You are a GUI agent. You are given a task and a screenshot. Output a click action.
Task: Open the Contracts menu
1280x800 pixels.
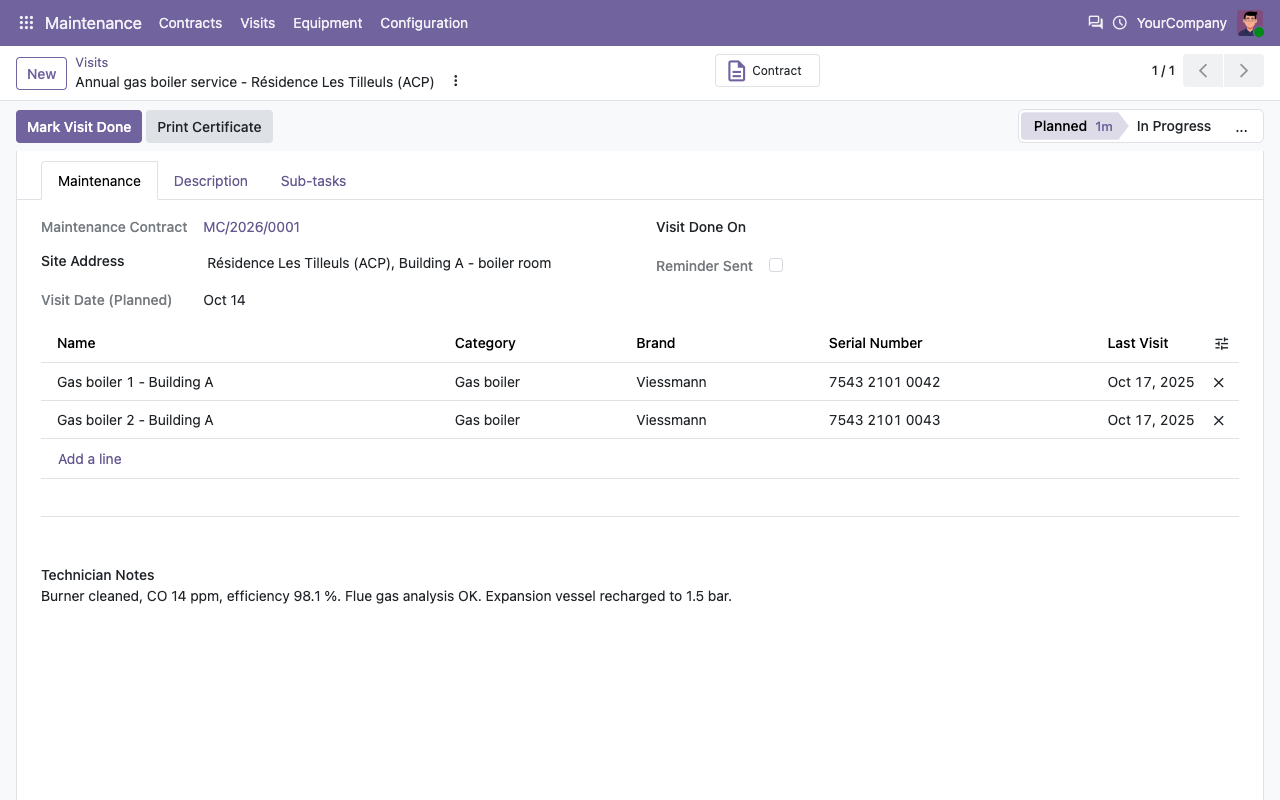click(190, 23)
